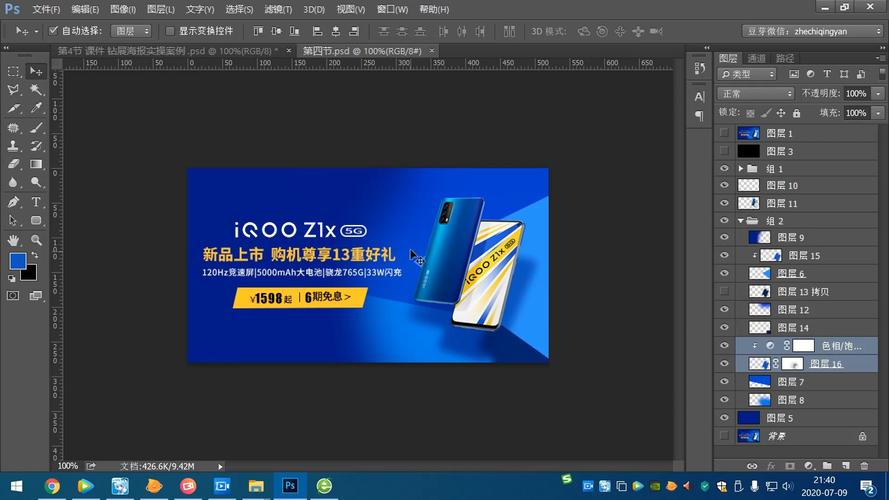The height and width of the screenshot is (500, 889).
Task: Show hidden layer 图层 3
Action: pos(724,151)
